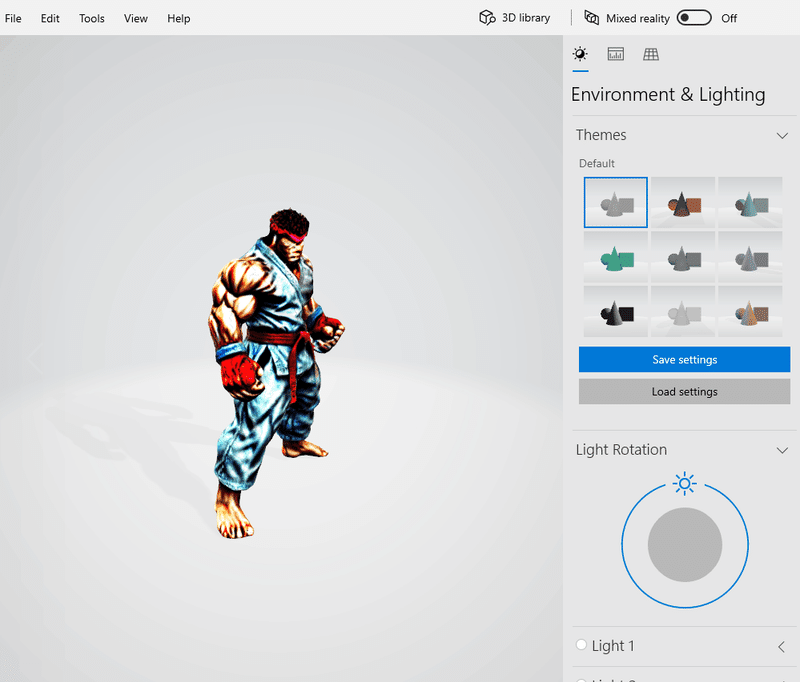Select the radio button next to Light 1
Image resolution: width=800 pixels, height=682 pixels.
580,646
